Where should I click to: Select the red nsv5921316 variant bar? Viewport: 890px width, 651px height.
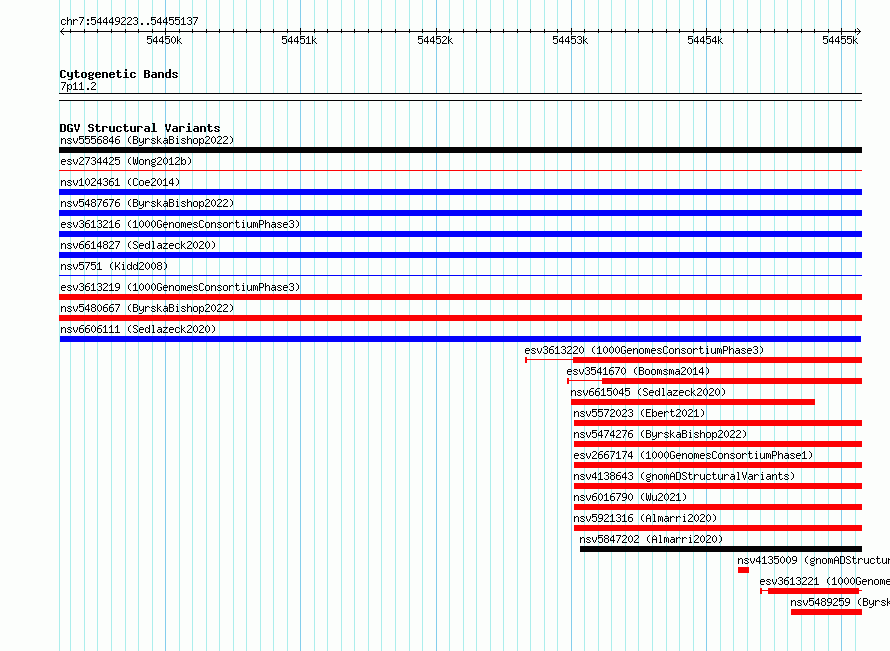717,528
